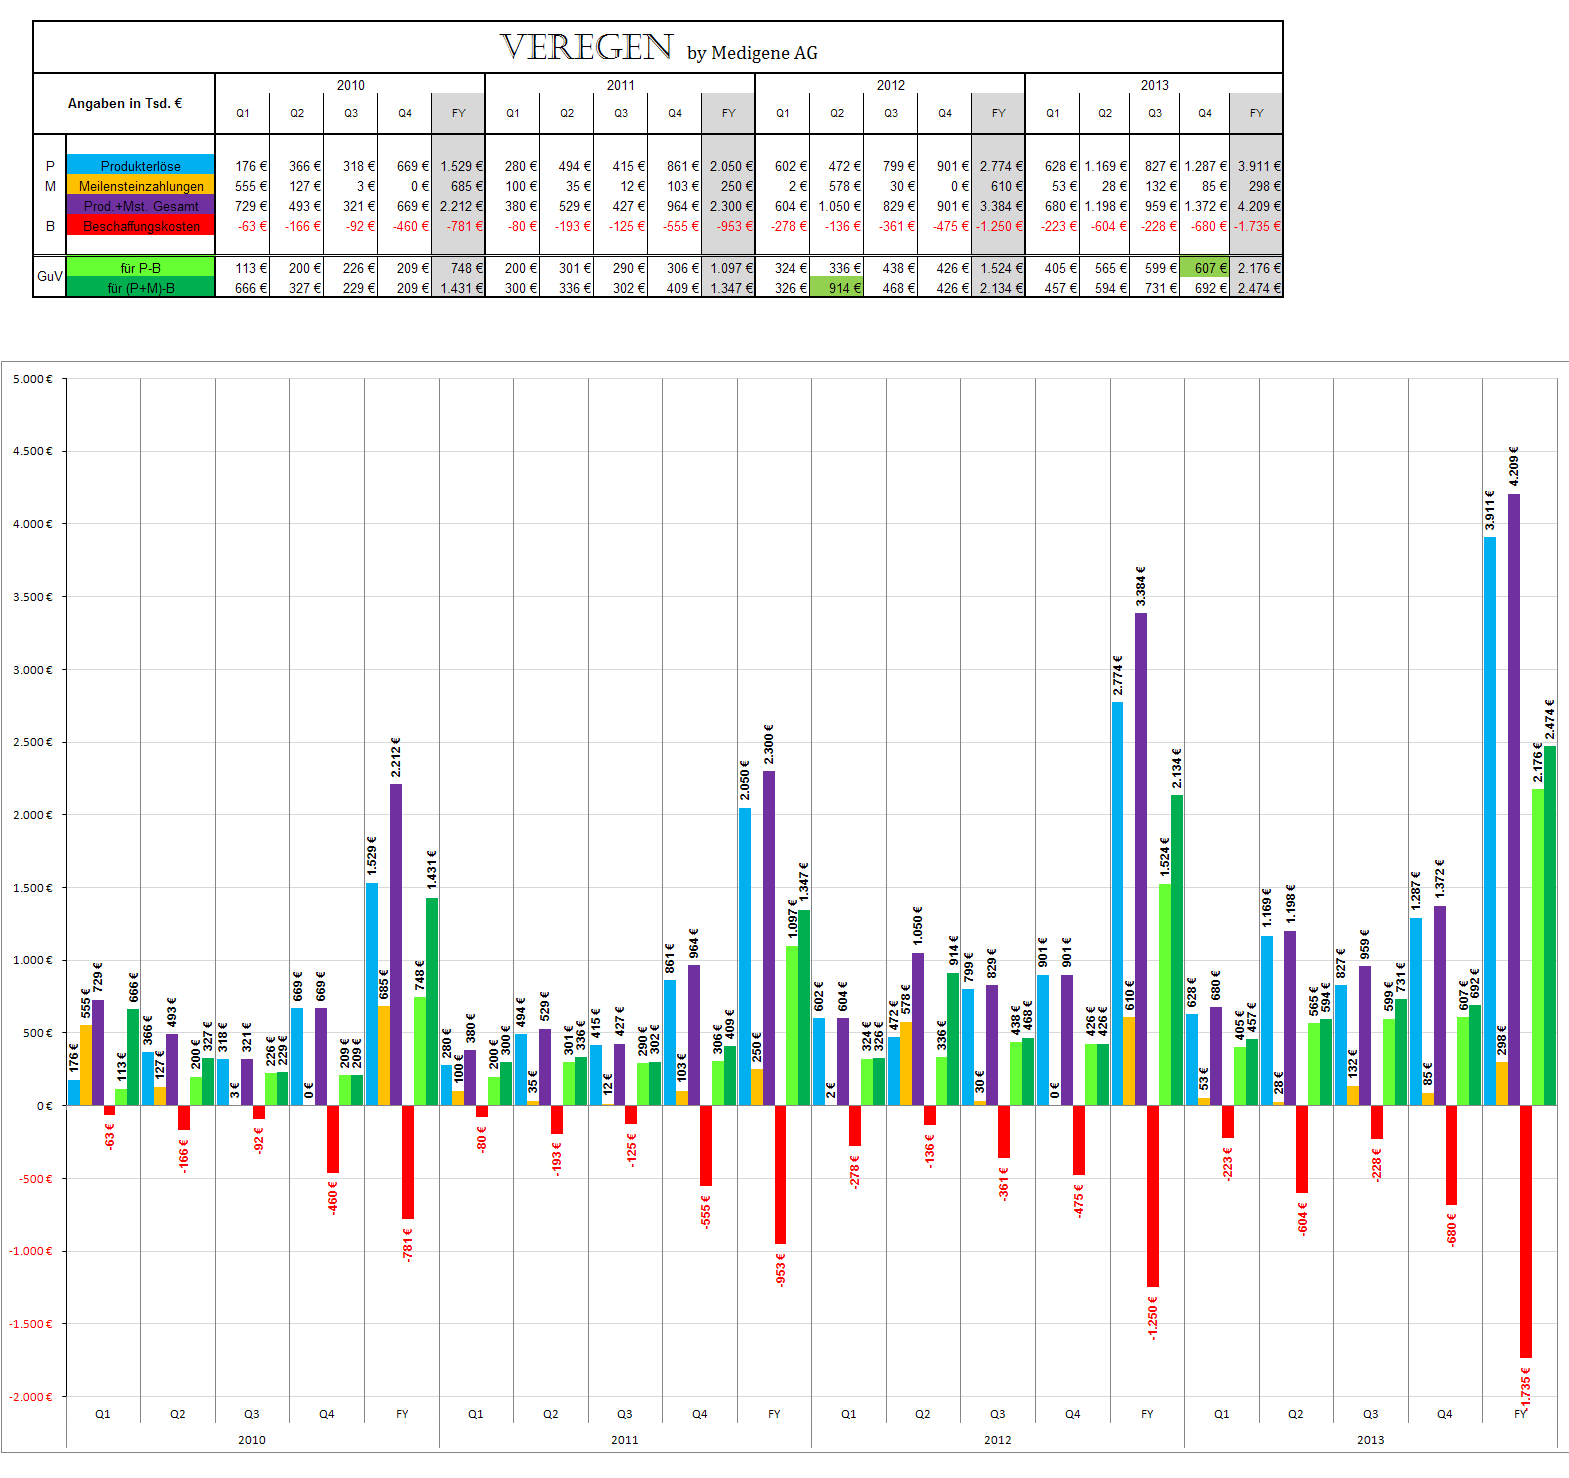Viewport: 1569px width, 1478px height.
Task: Click the purple Prod.+Mst. Gesamt cell
Action: [140, 205]
